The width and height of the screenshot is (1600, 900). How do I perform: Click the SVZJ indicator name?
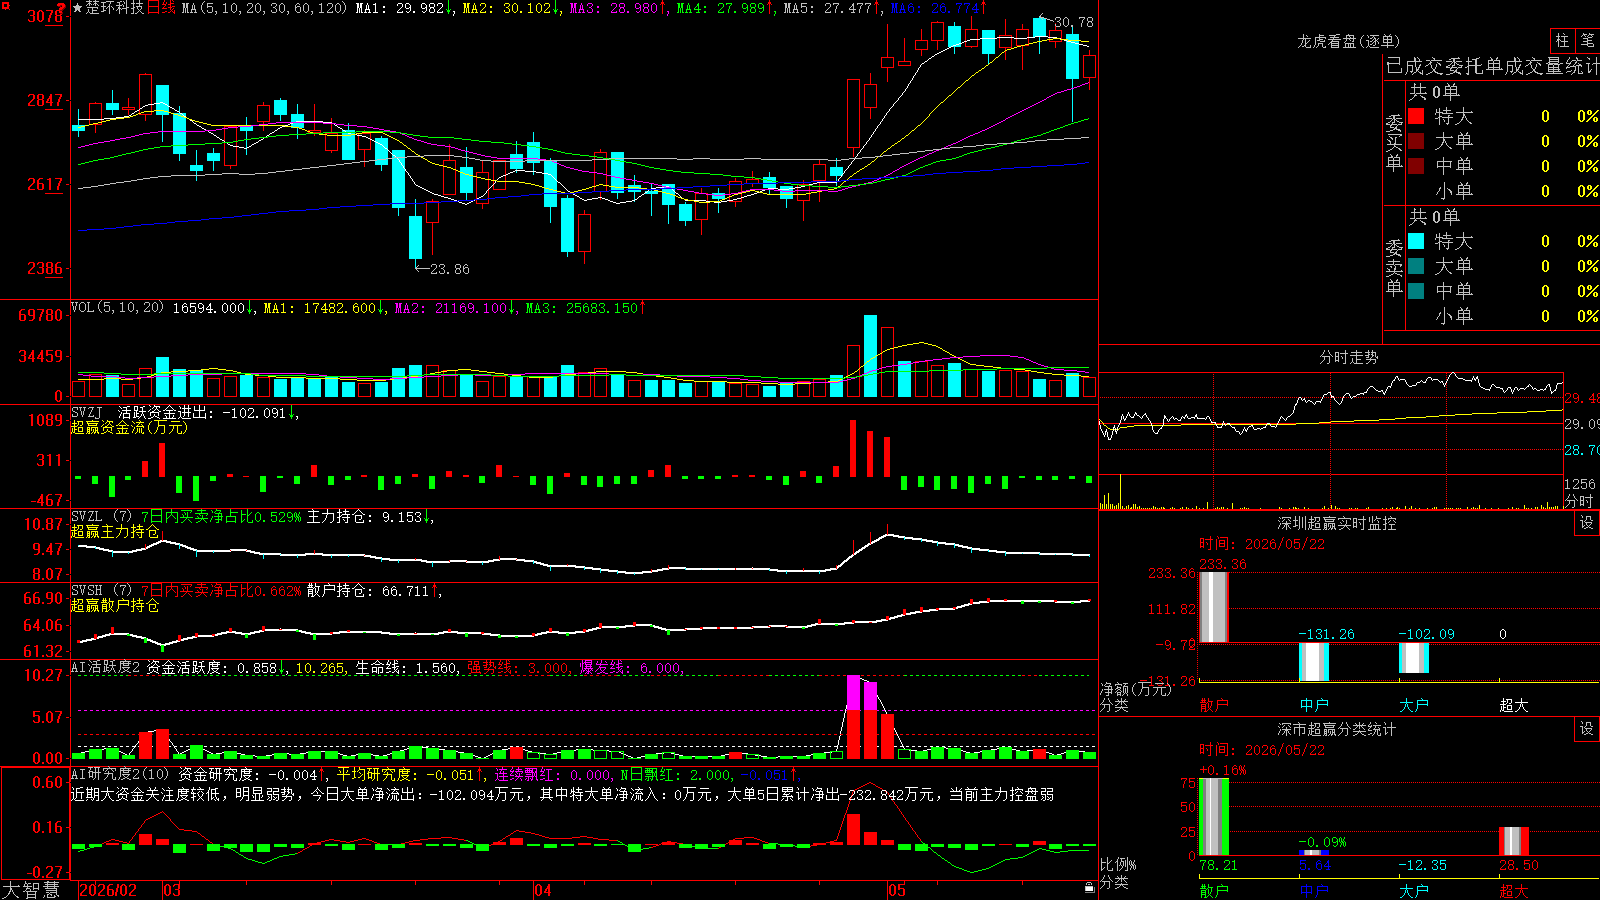coord(86,412)
